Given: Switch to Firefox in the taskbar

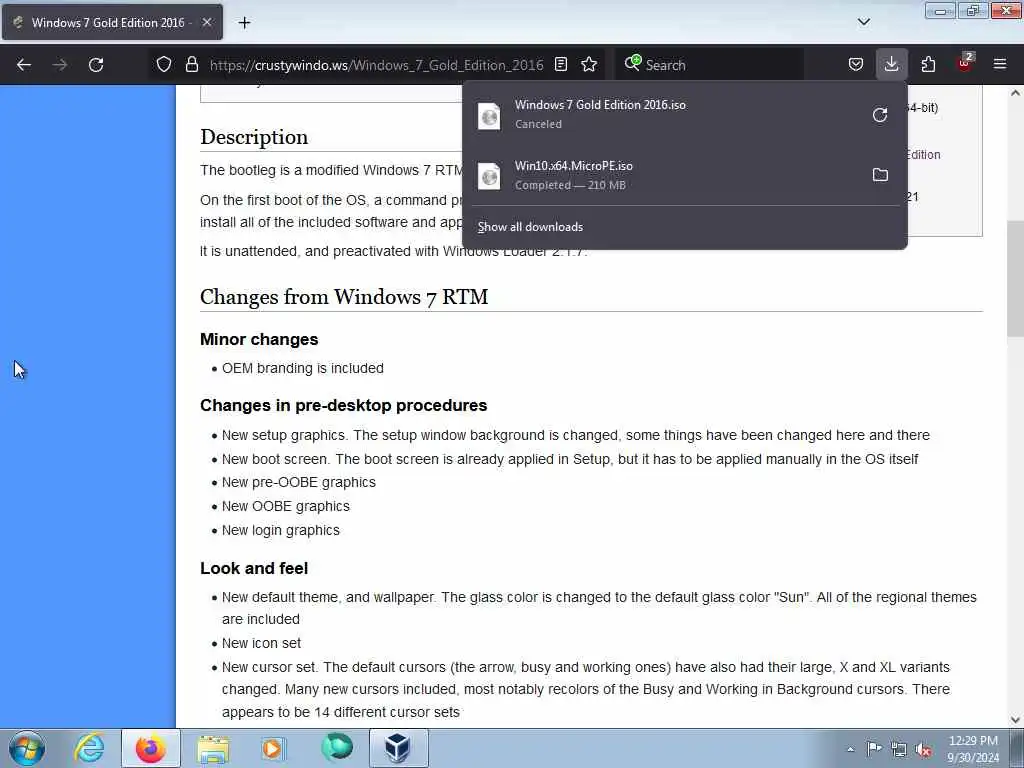Looking at the screenshot, I should pos(150,748).
